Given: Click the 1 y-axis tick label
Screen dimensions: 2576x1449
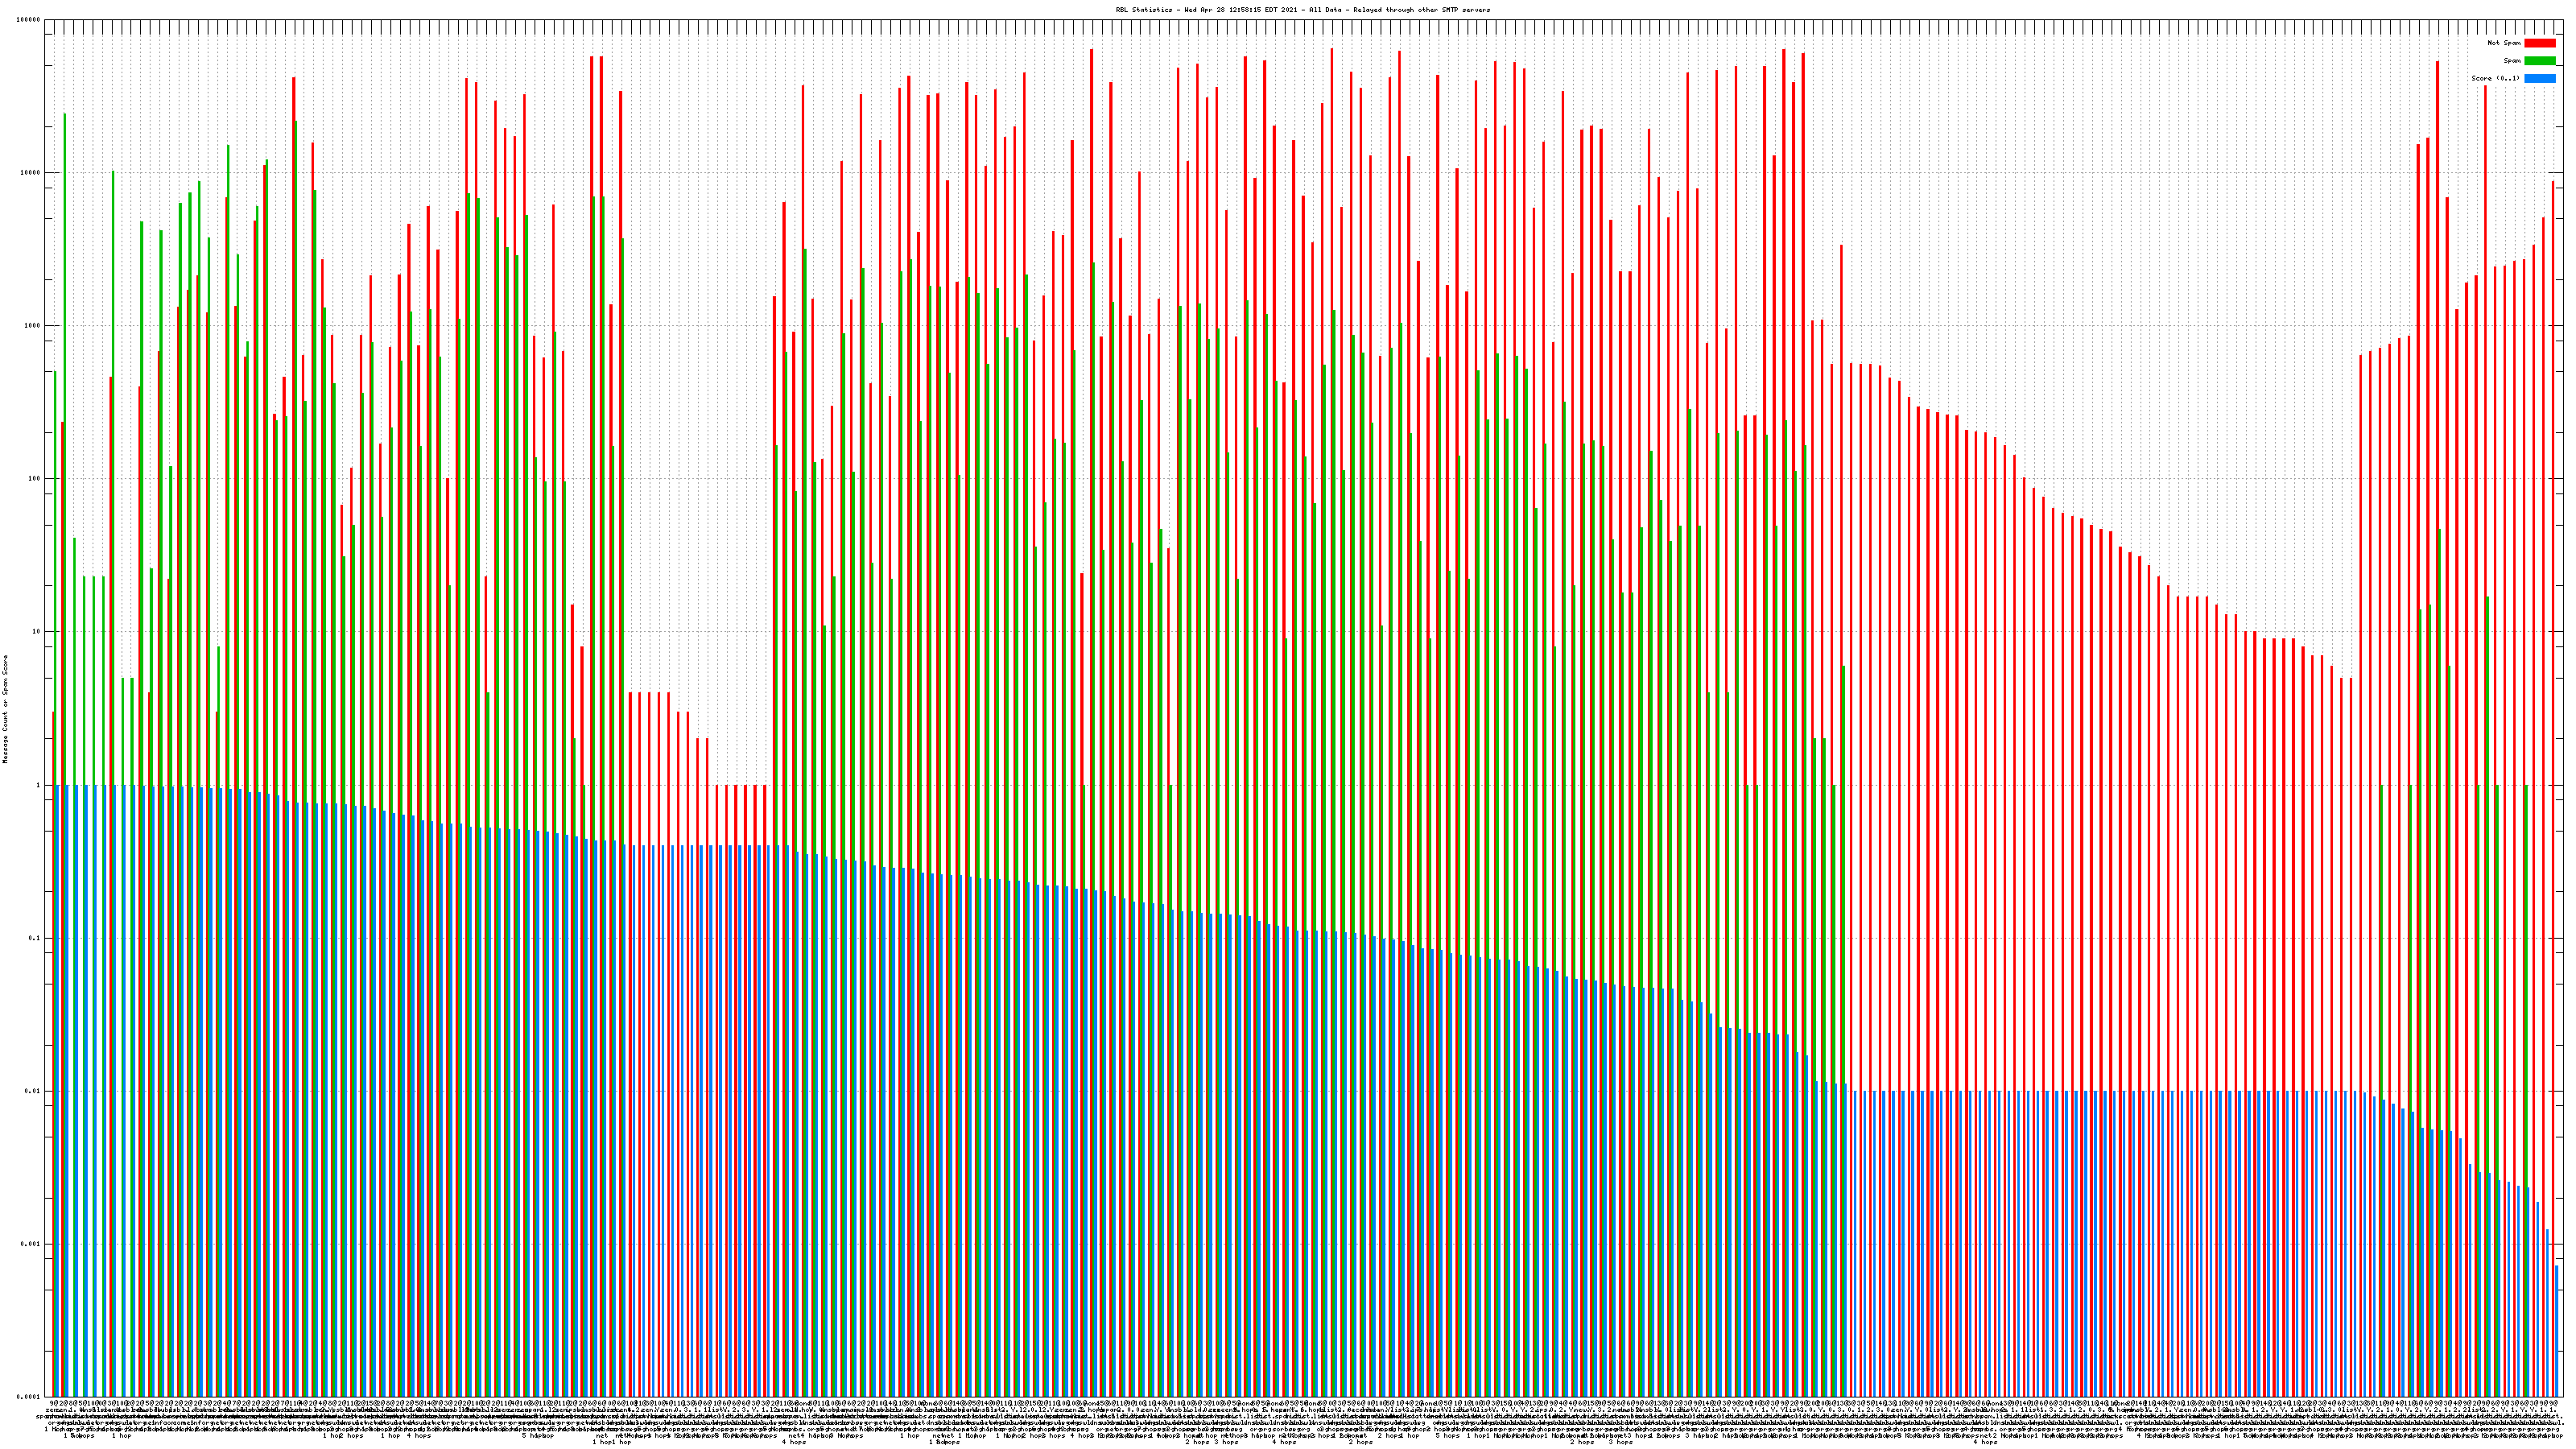Looking at the screenshot, I should point(38,785).
